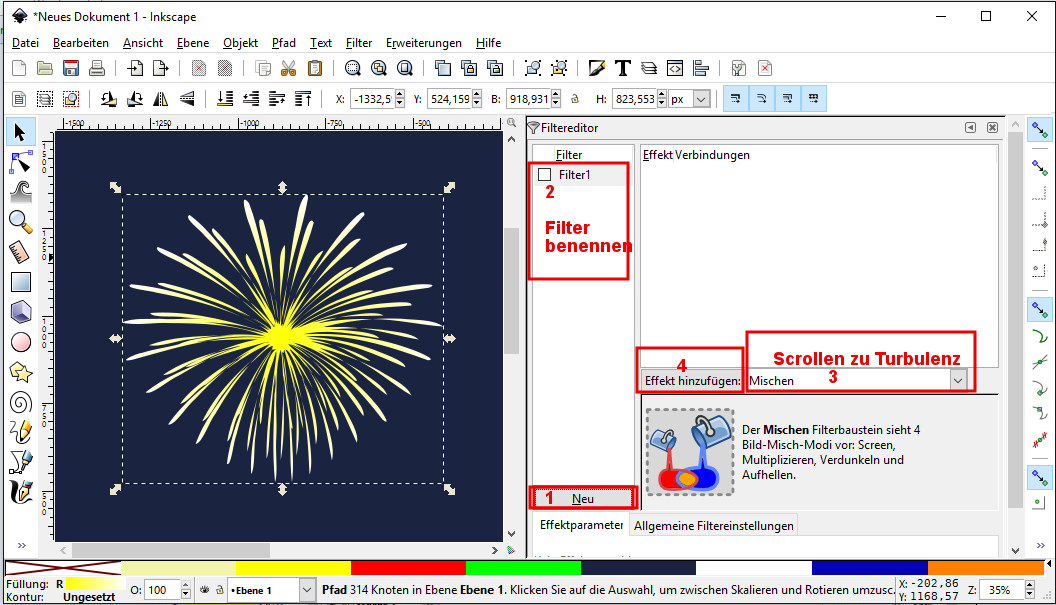Image resolution: width=1056 pixels, height=605 pixels.
Task: Pick the Star and polygon tool
Action: (20, 372)
